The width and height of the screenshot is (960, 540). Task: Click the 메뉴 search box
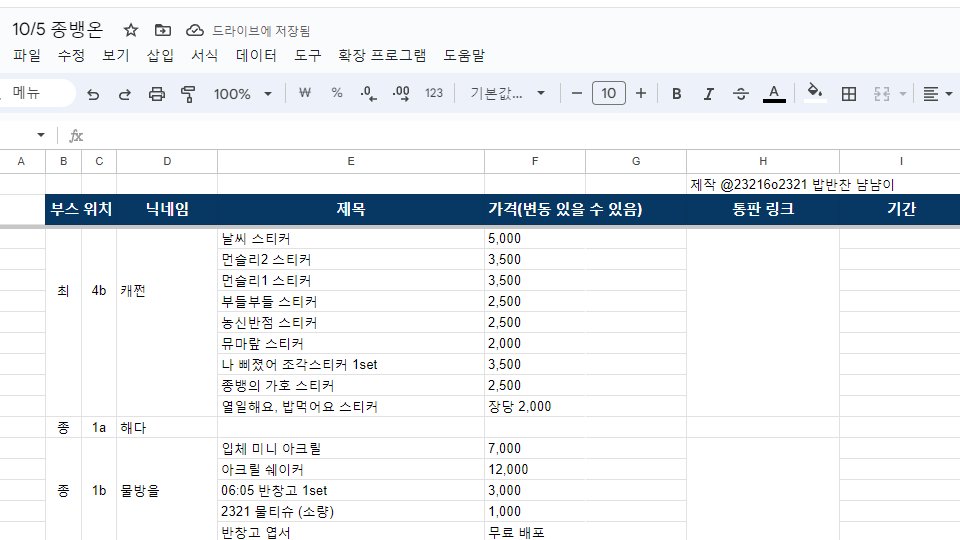37,93
